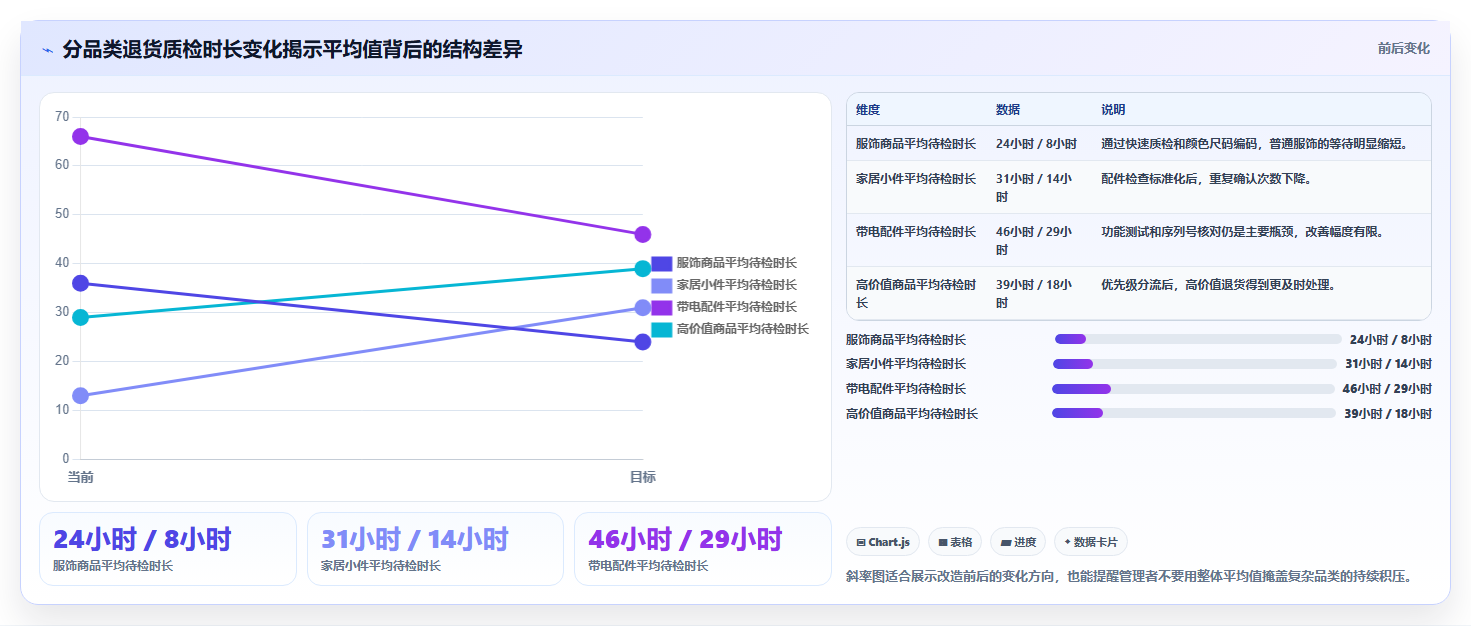Select the light periwinkle data point at 目标
Screen dimensions: 1471x626
643,308
